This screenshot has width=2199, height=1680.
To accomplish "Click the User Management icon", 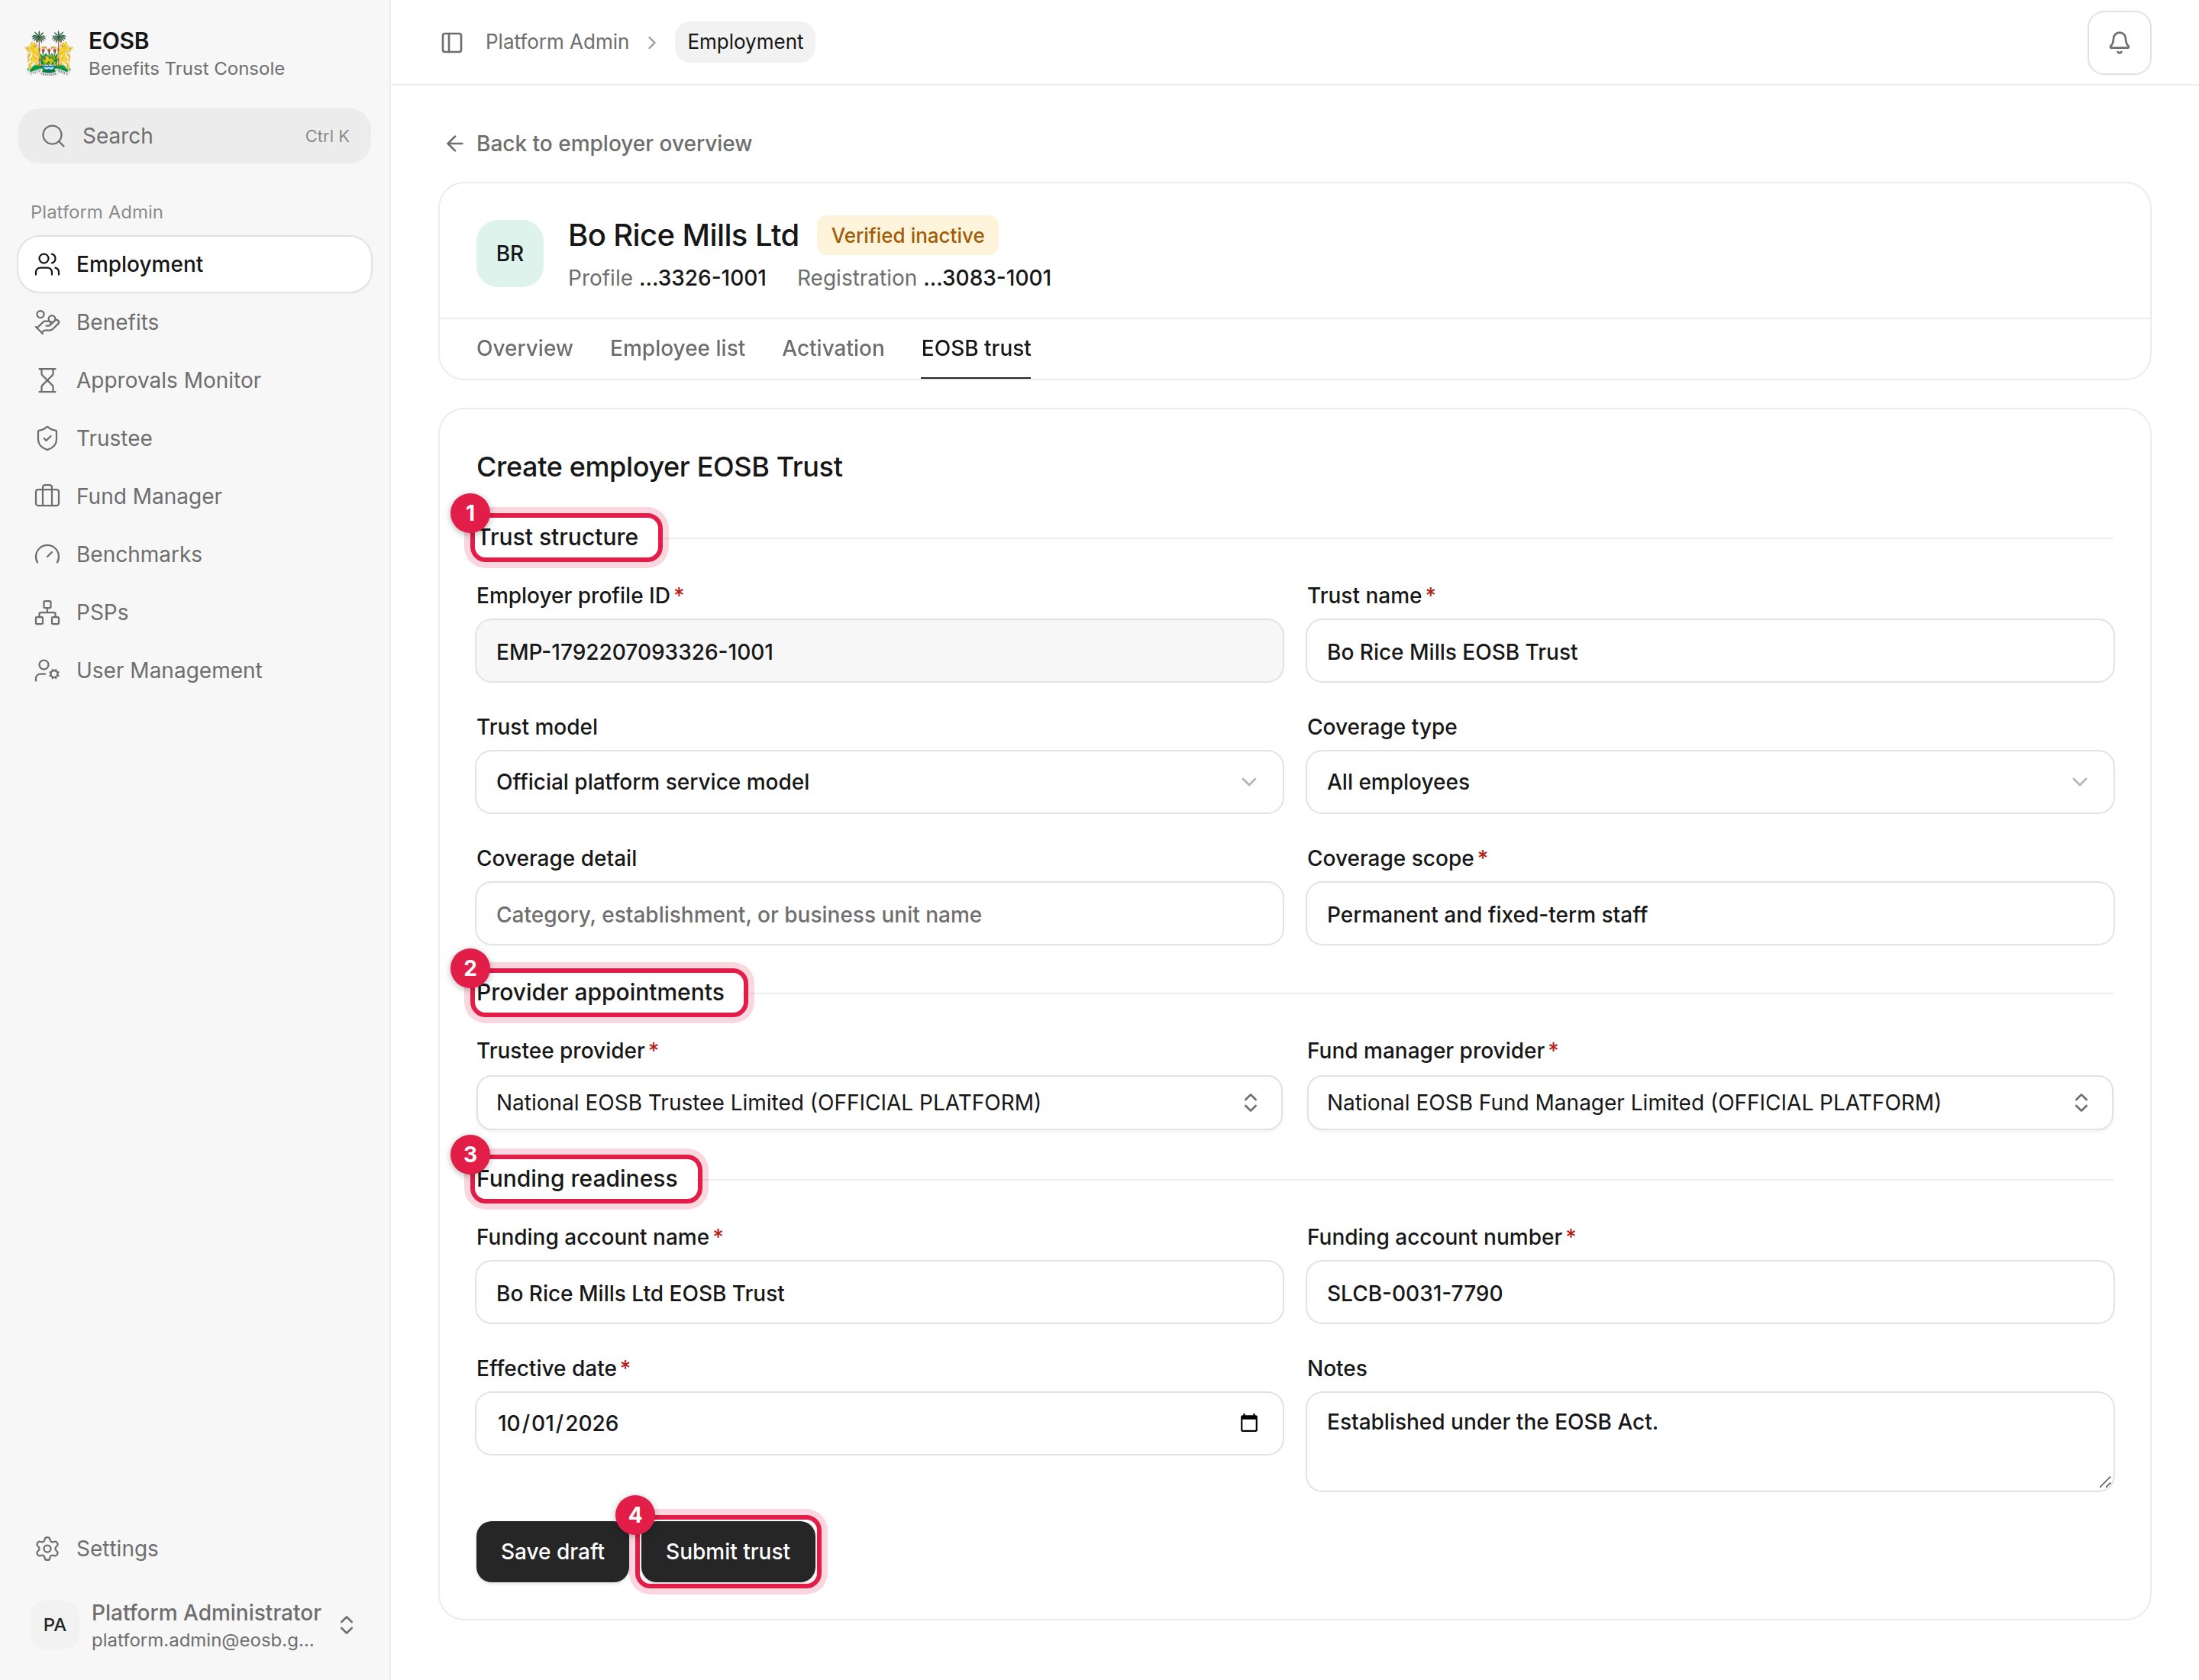I will [47, 670].
